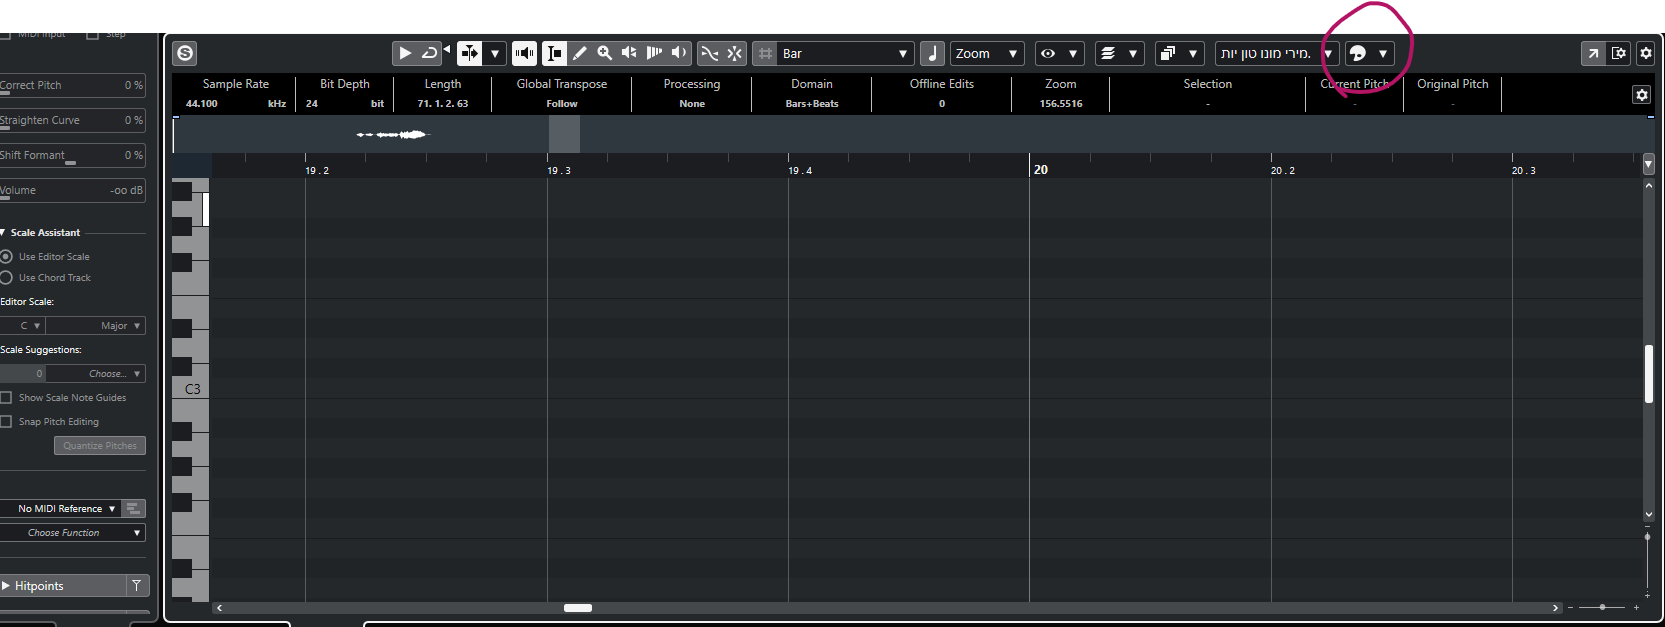This screenshot has height=627, width=1665.
Task: Open sample editor setup gear icon
Action: pos(1645,53)
